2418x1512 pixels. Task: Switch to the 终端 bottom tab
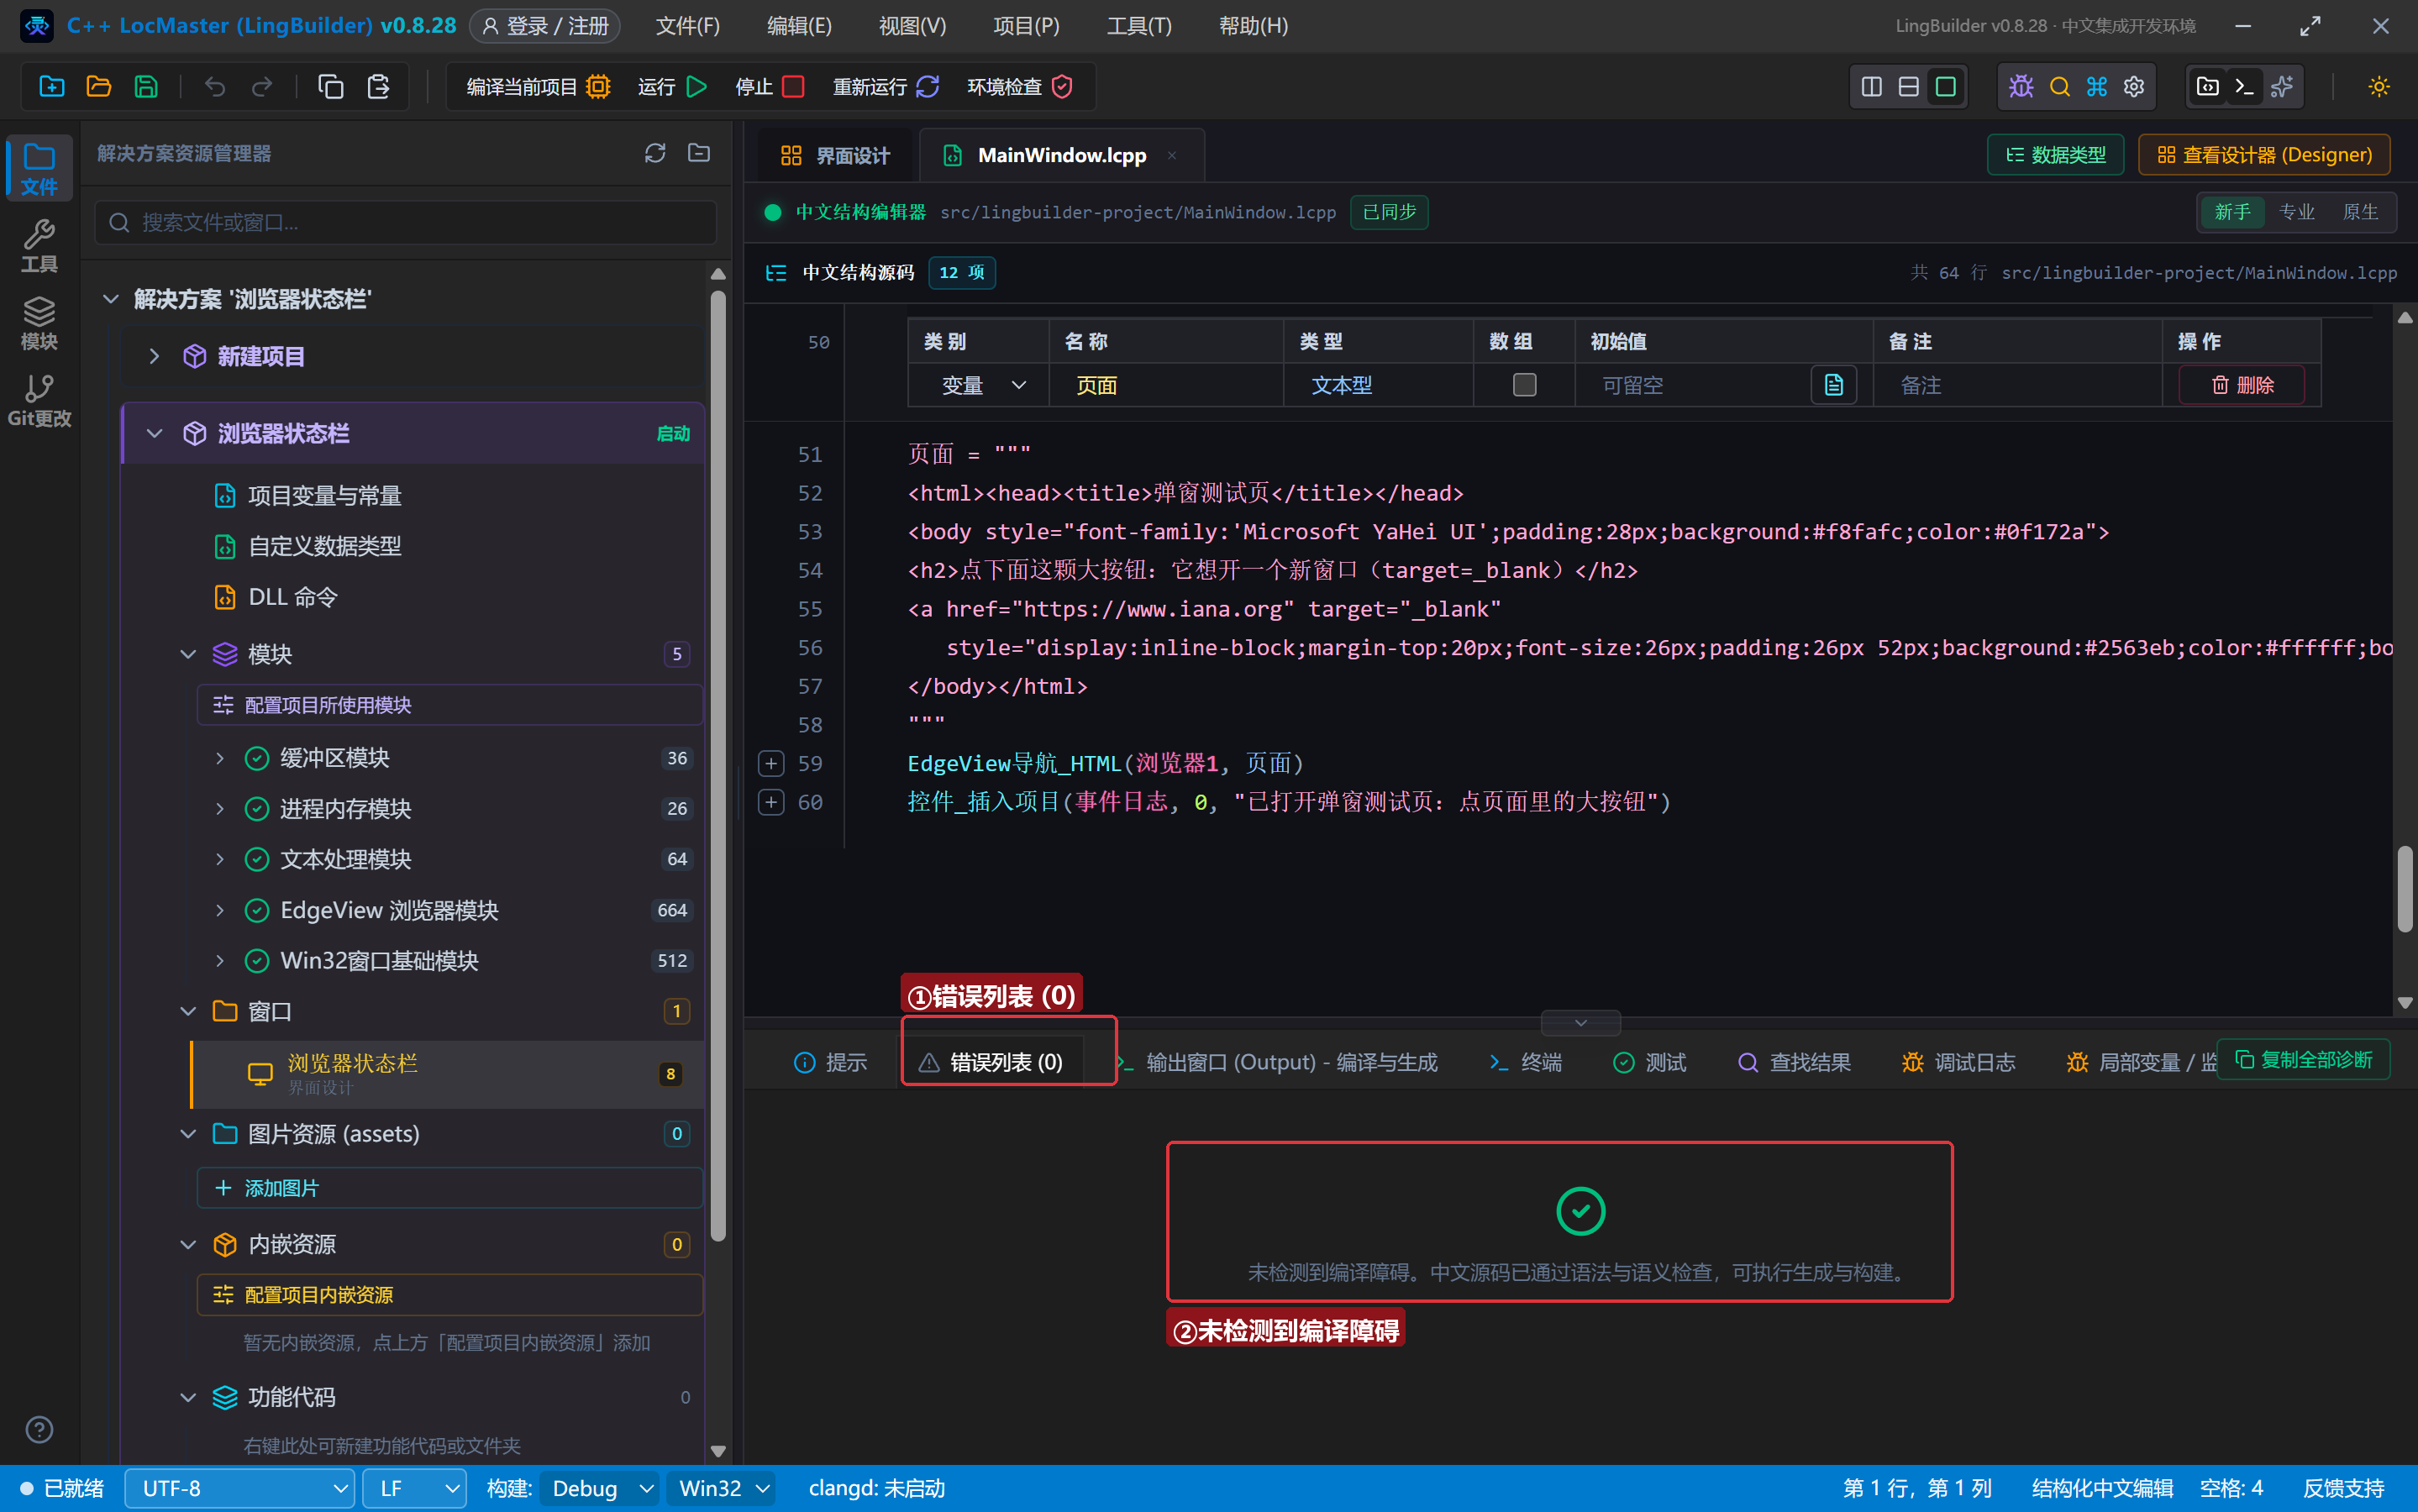(x=1524, y=1062)
